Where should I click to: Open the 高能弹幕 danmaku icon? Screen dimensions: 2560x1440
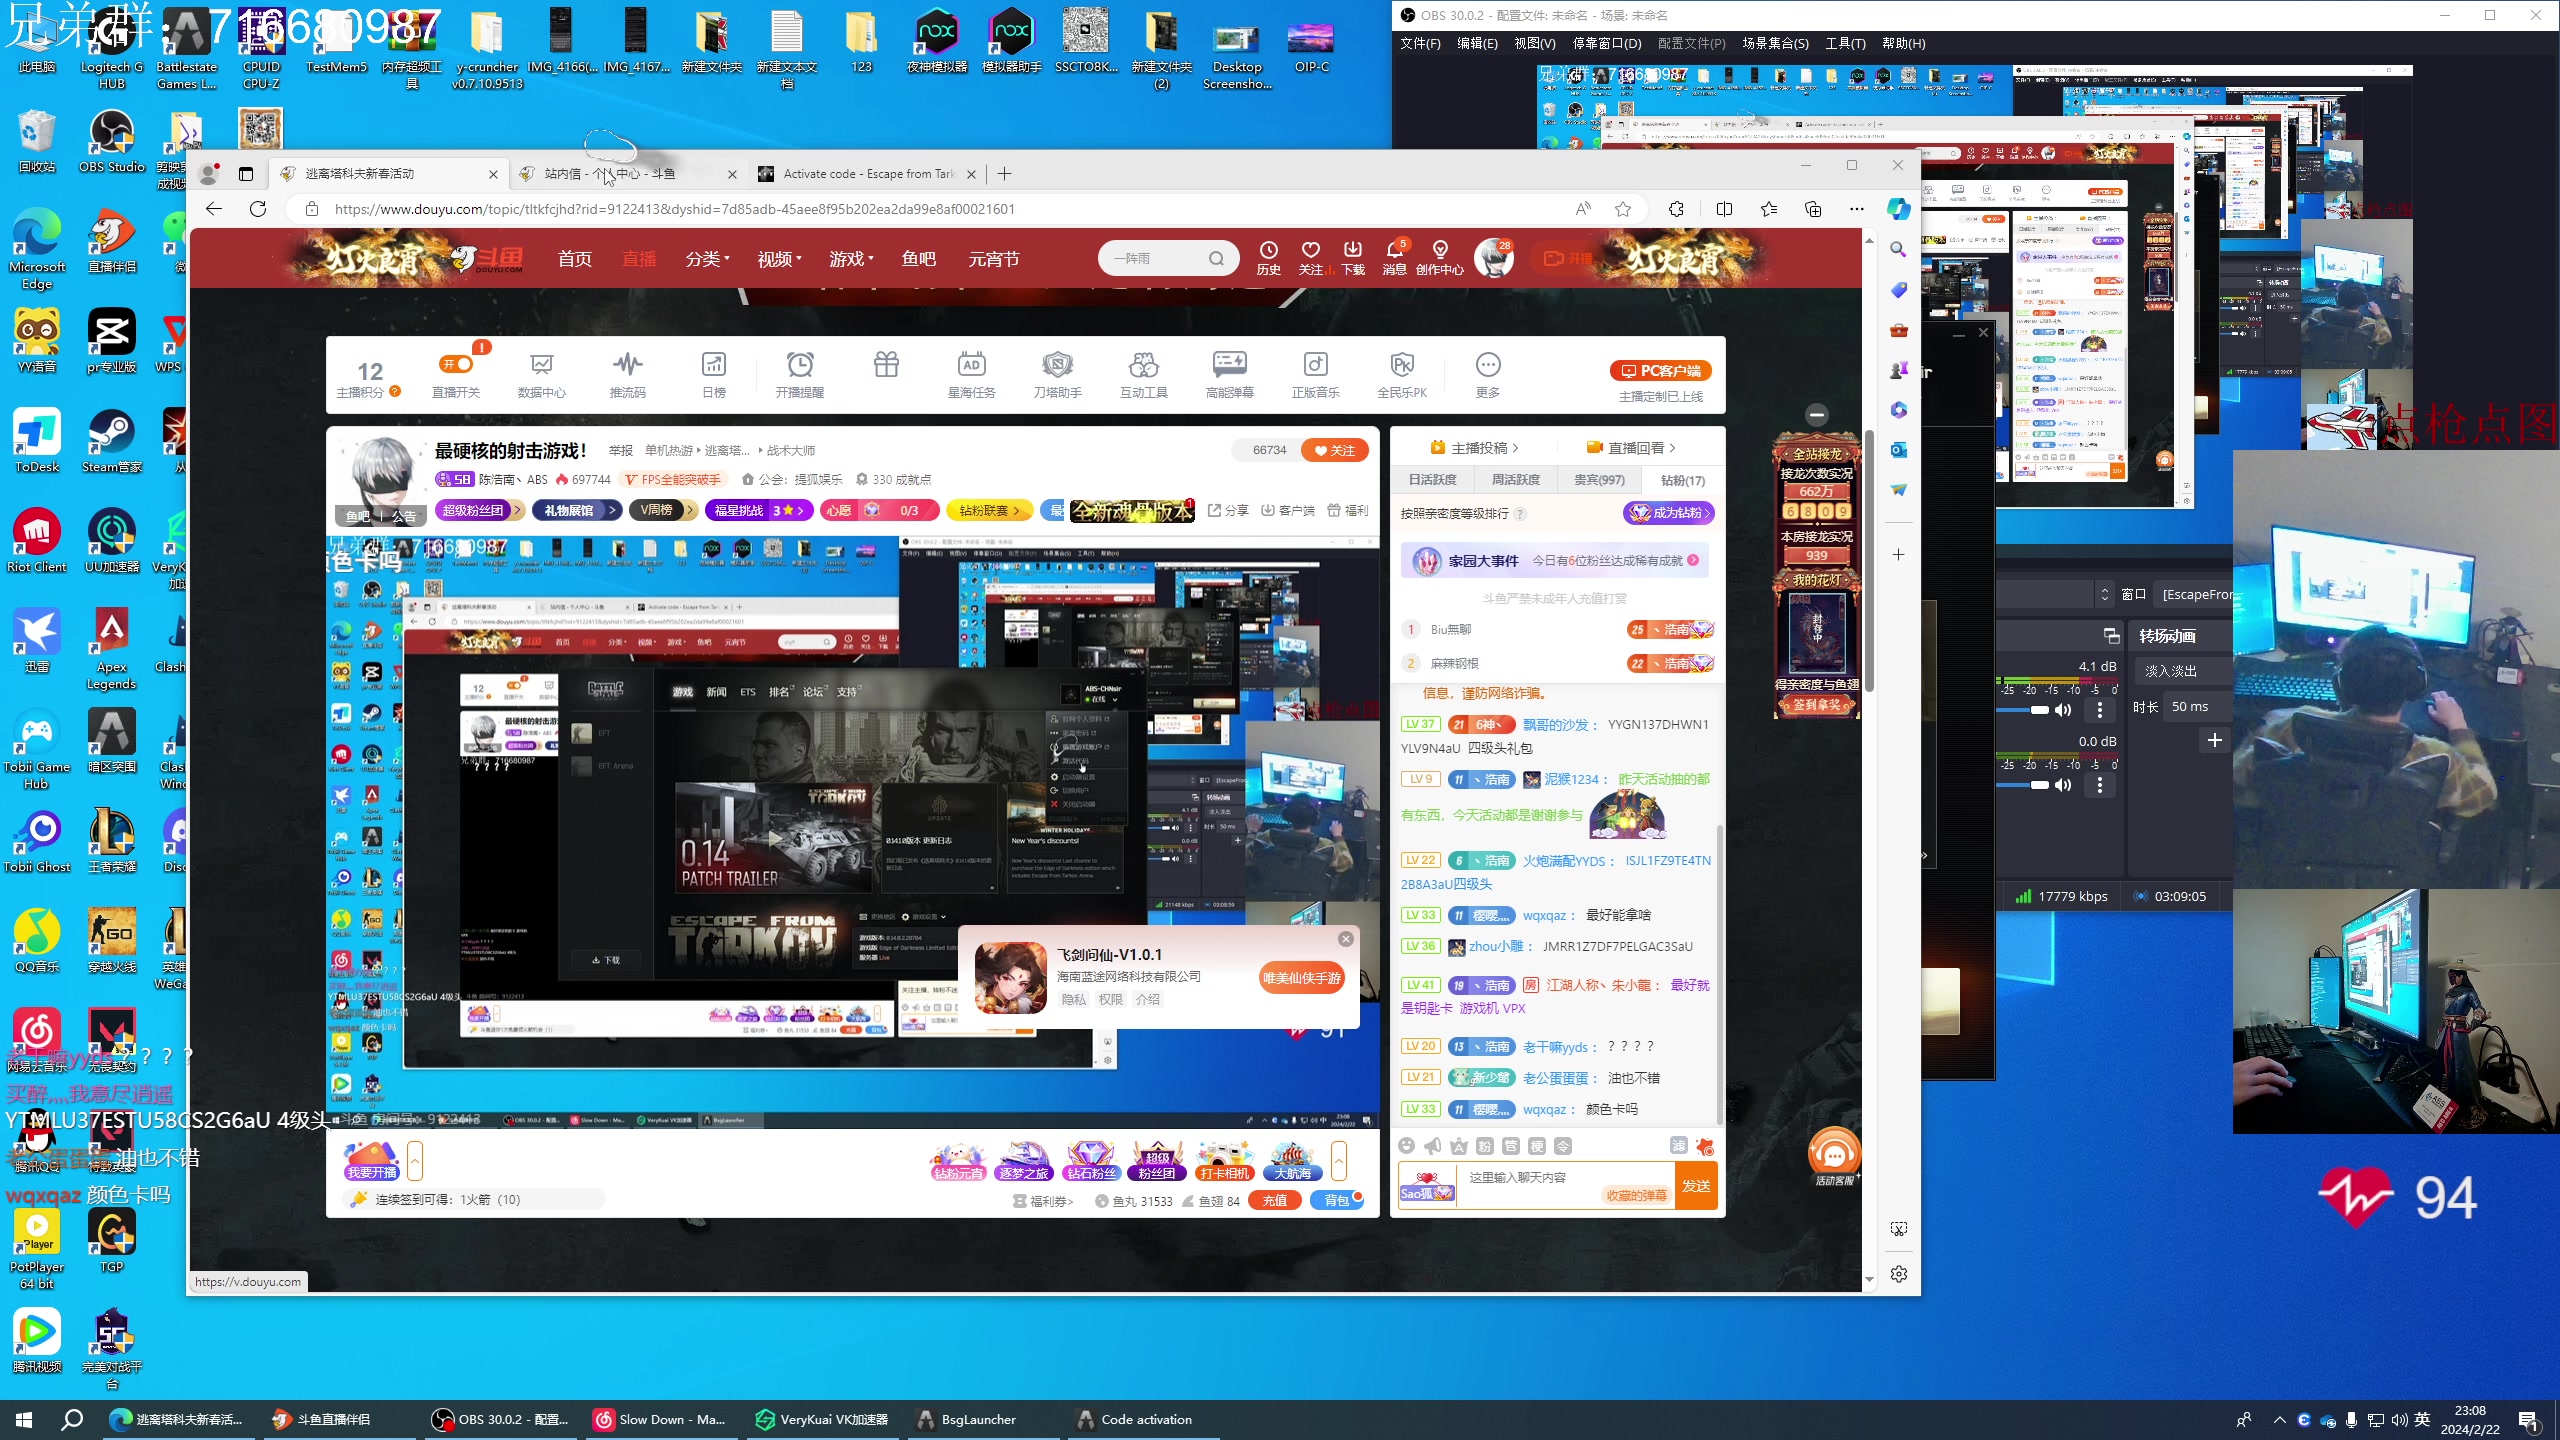(1230, 374)
